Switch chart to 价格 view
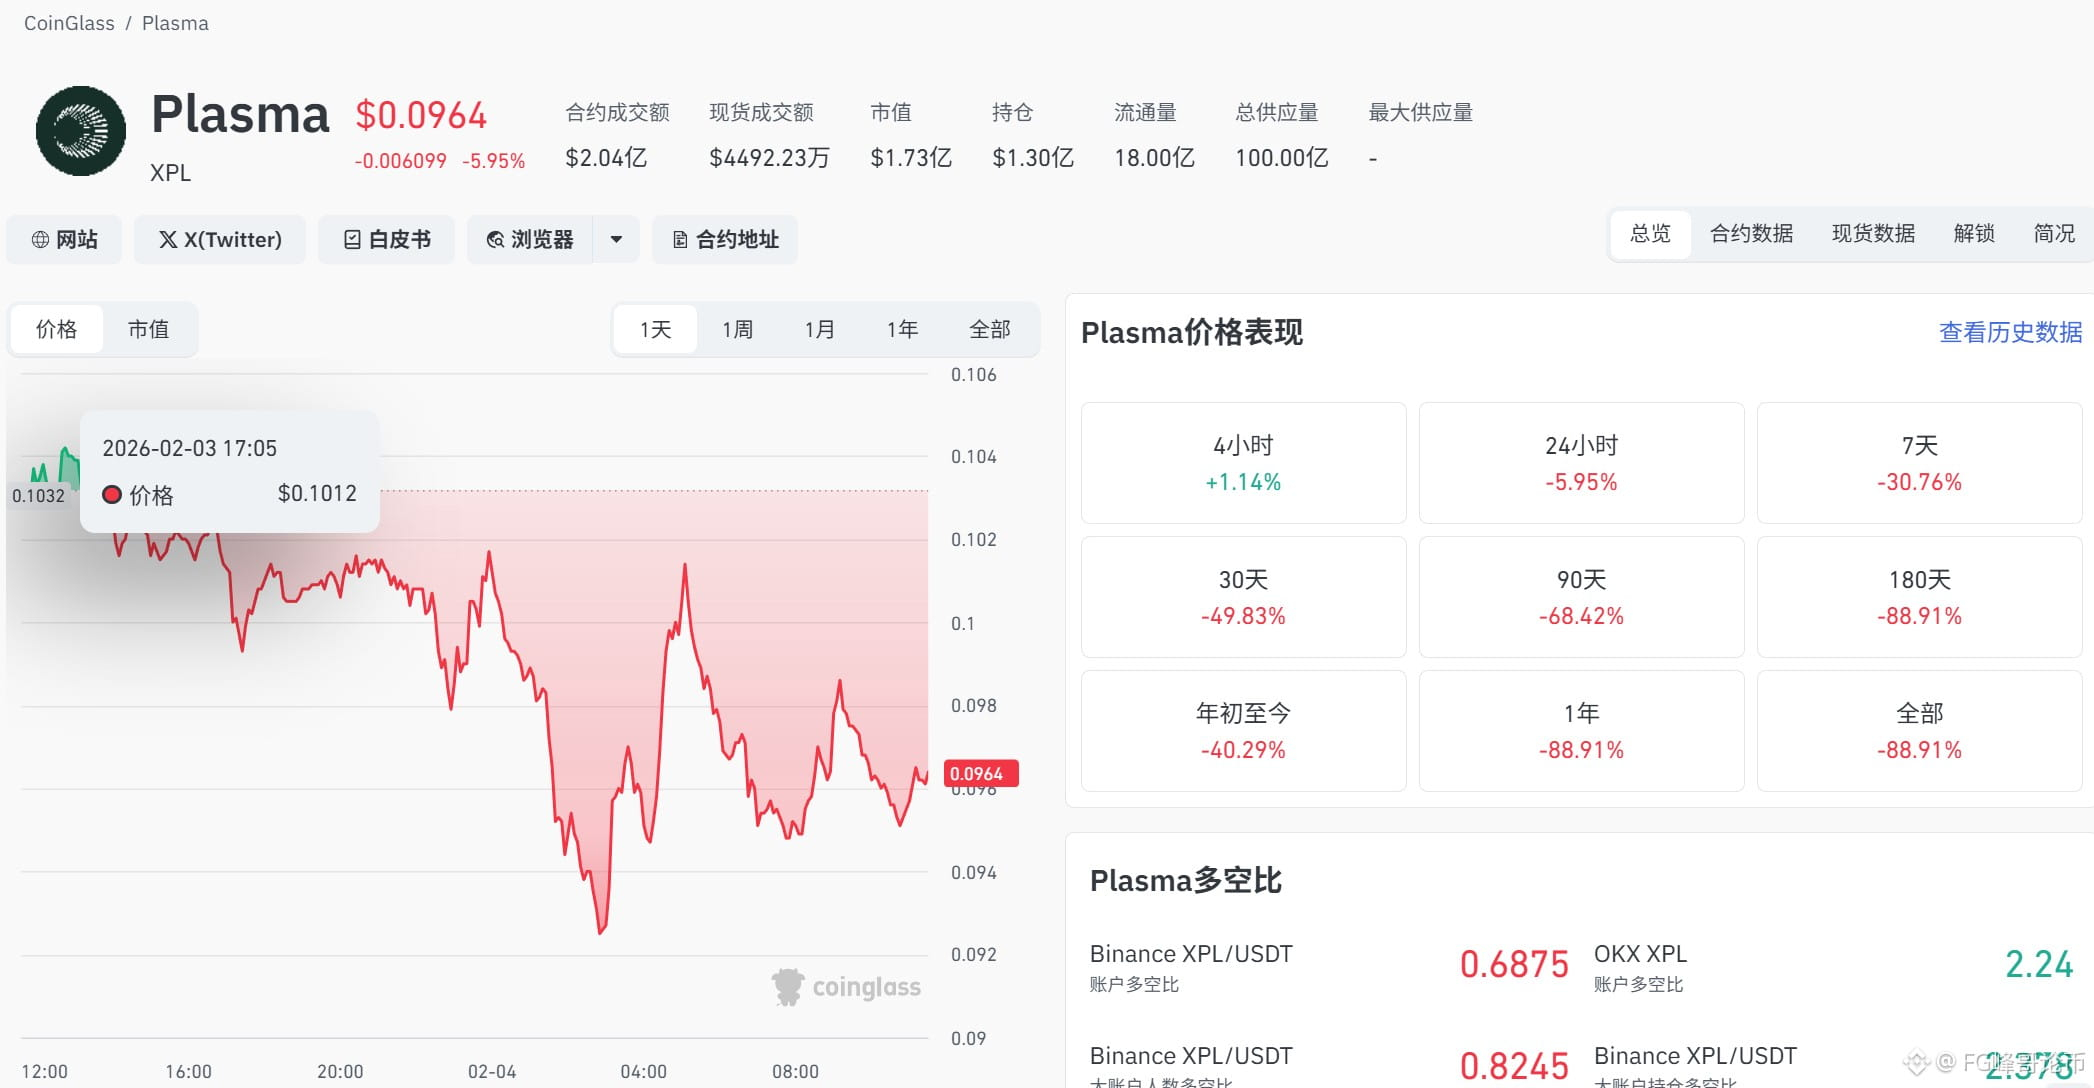The image size is (2094, 1088). [x=56, y=329]
